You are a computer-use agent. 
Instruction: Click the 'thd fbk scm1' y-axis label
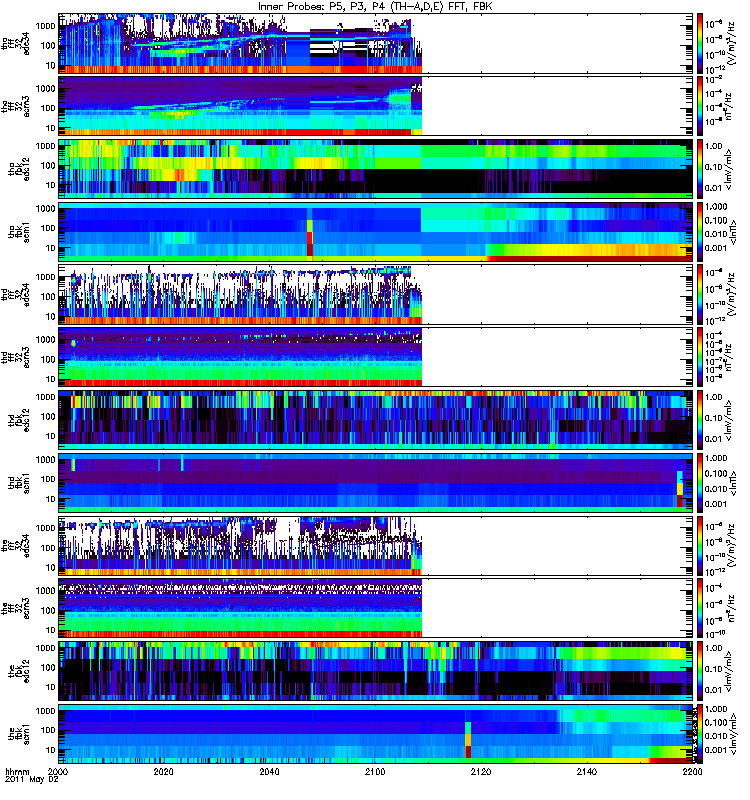pos(19,483)
